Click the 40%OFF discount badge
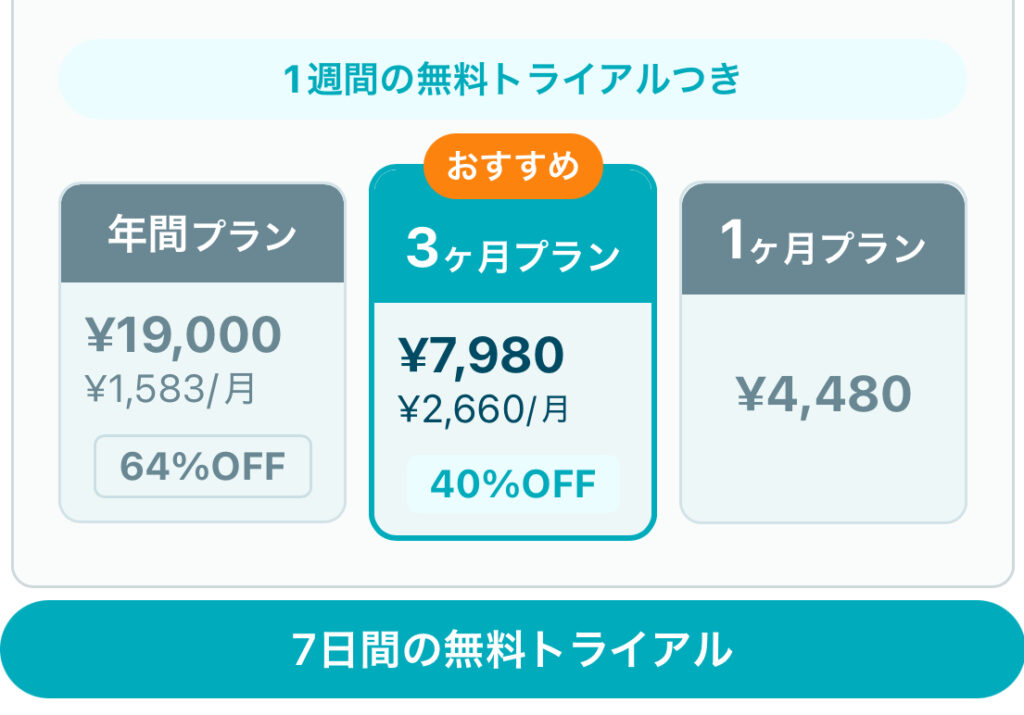This screenshot has width=1024, height=715. (x=512, y=483)
